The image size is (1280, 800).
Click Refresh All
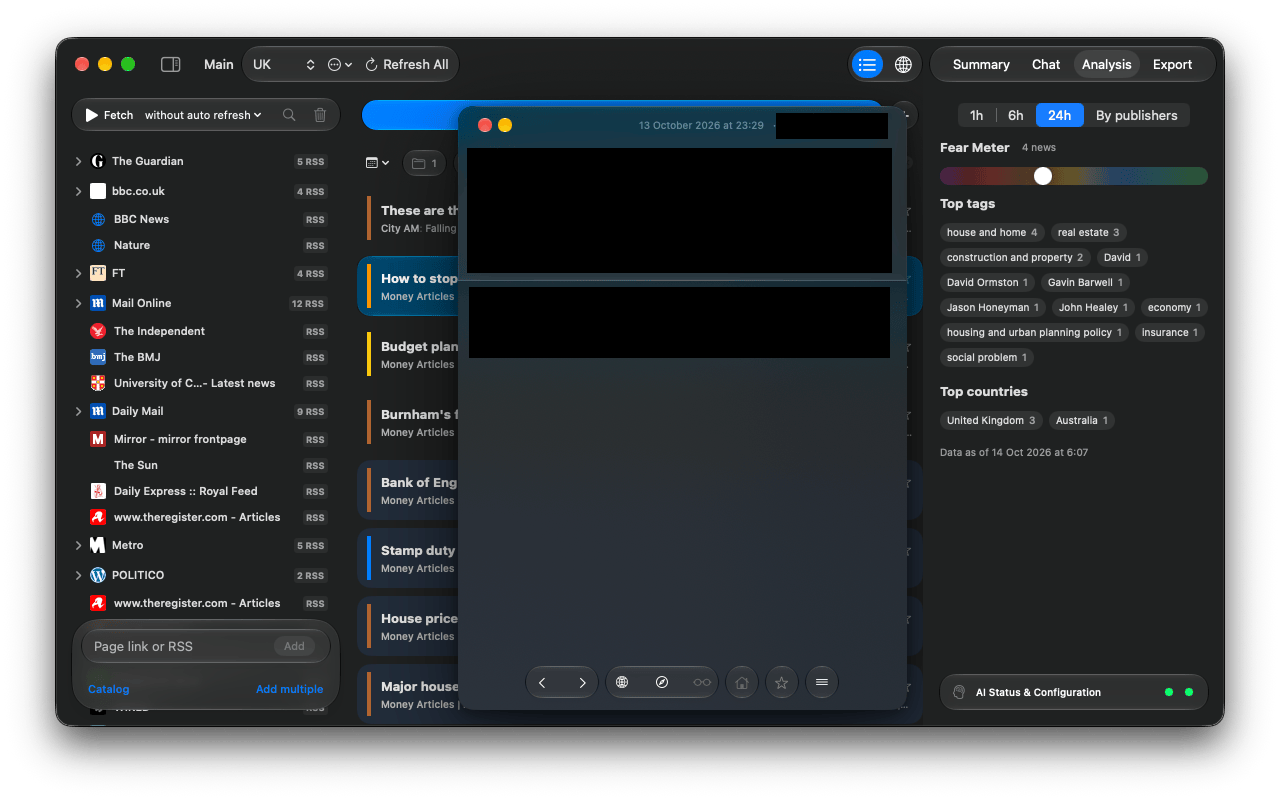(x=407, y=64)
